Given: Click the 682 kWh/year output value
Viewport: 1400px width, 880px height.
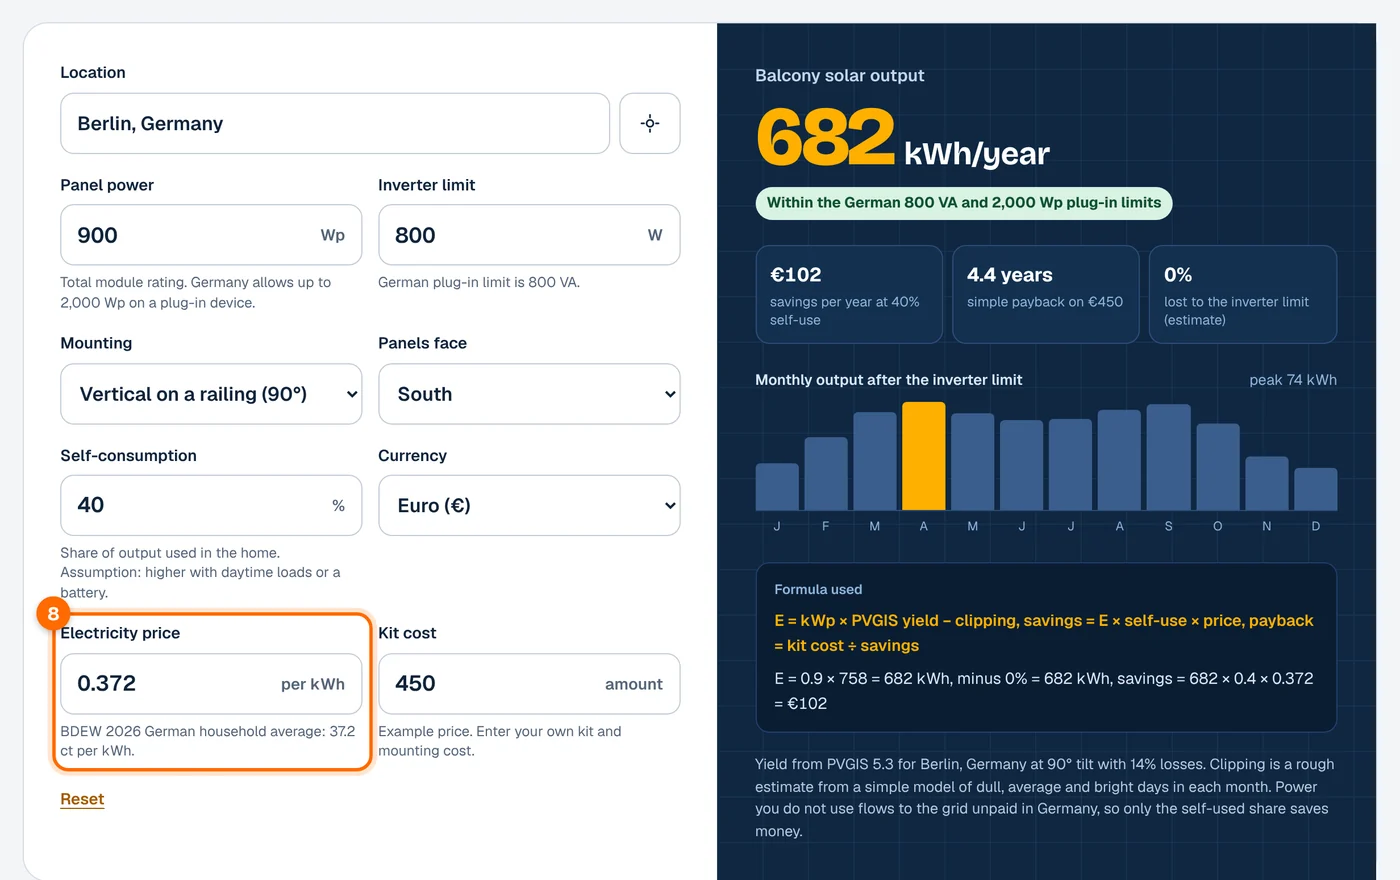Looking at the screenshot, I should (903, 139).
